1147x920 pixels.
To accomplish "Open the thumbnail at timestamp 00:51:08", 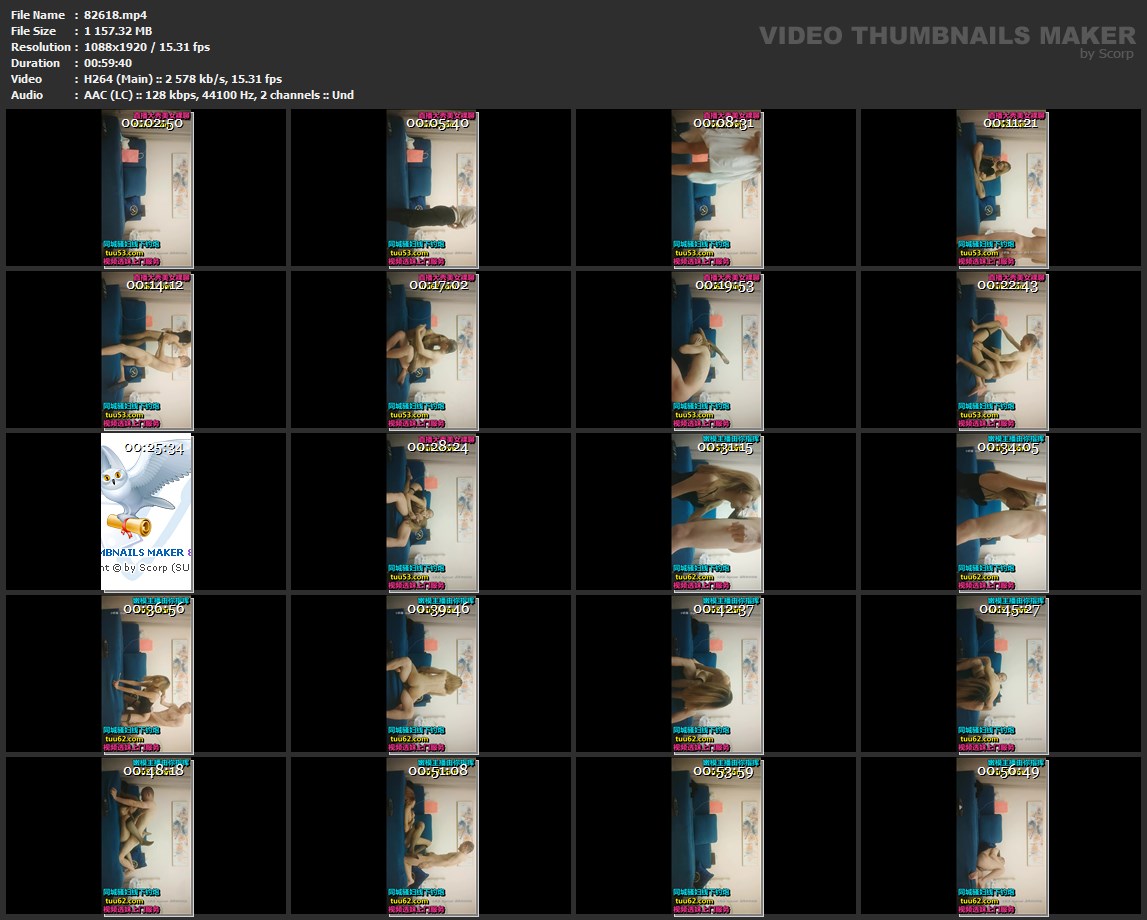I will (x=432, y=836).
